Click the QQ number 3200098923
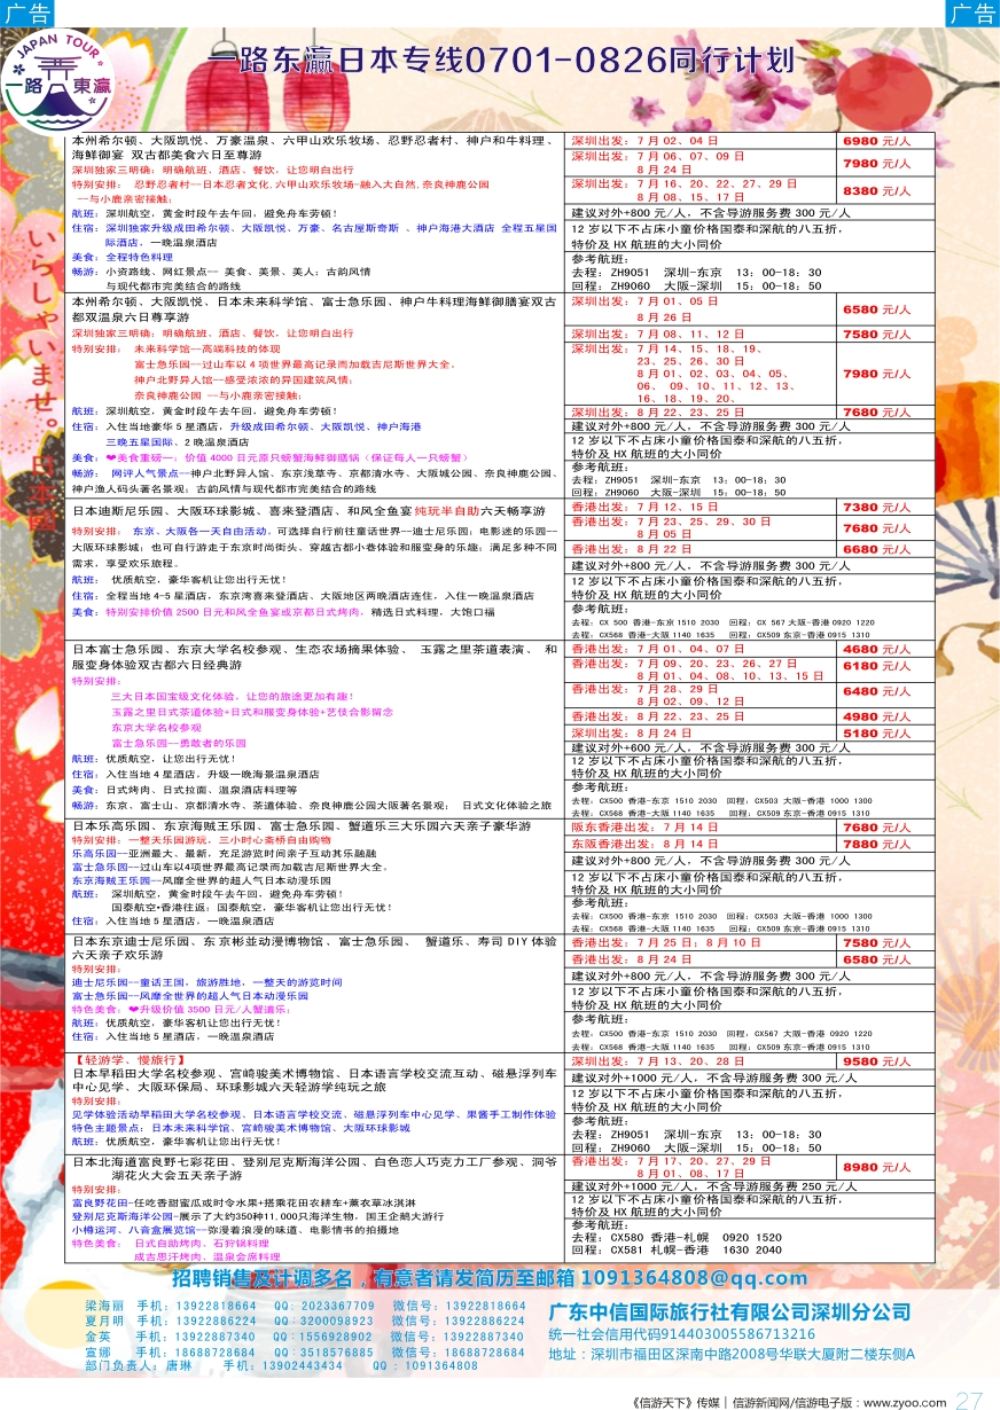Image resolution: width=1000 pixels, height=1410 pixels. [x=338, y=1321]
